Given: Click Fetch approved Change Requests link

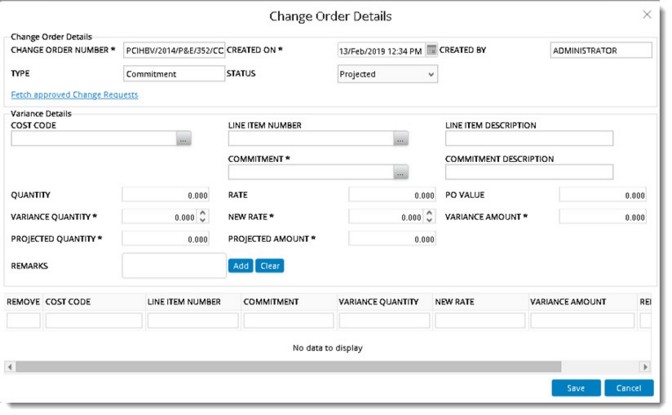Looking at the screenshot, I should coord(74,95).
